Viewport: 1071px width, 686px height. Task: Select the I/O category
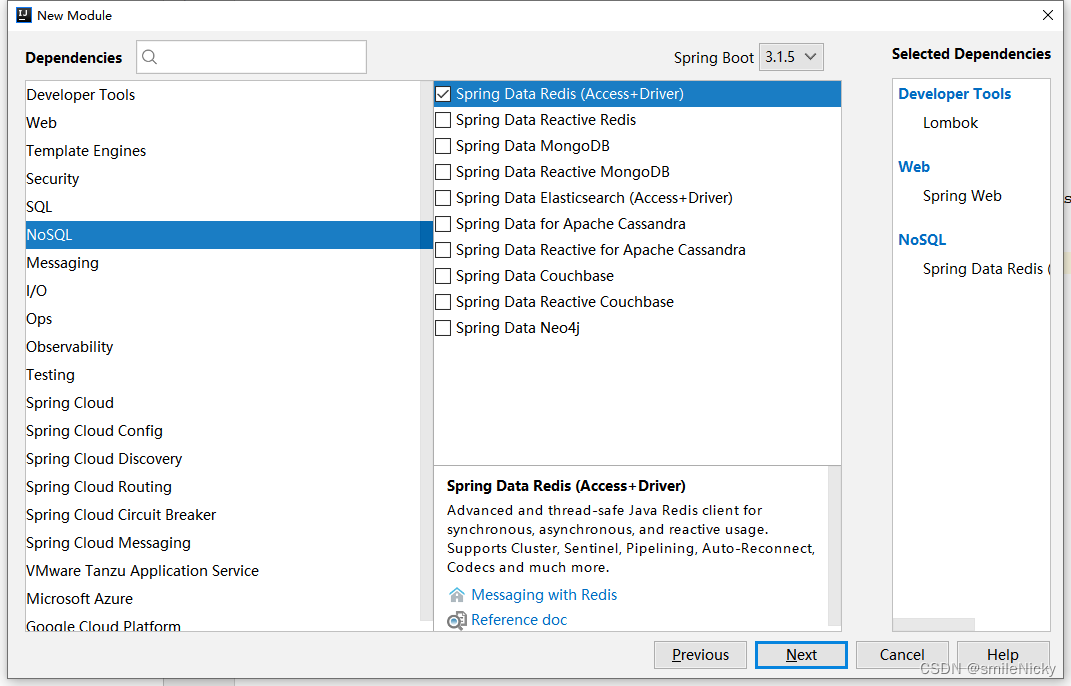[223, 291]
